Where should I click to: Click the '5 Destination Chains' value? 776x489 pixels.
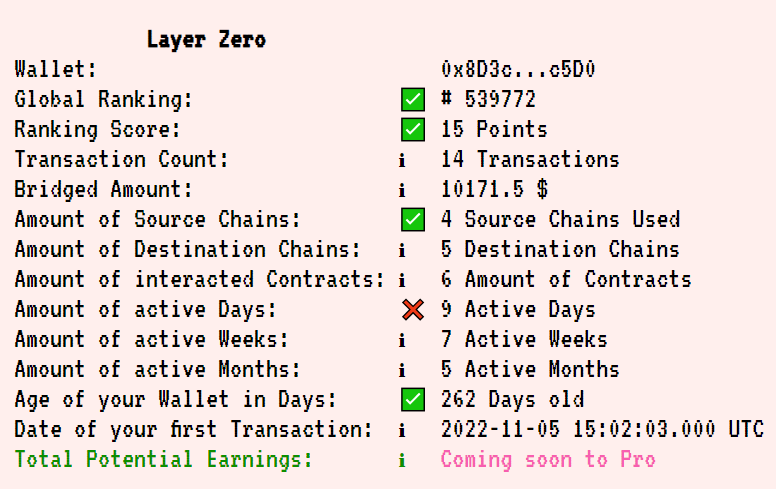pyautogui.click(x=560, y=250)
